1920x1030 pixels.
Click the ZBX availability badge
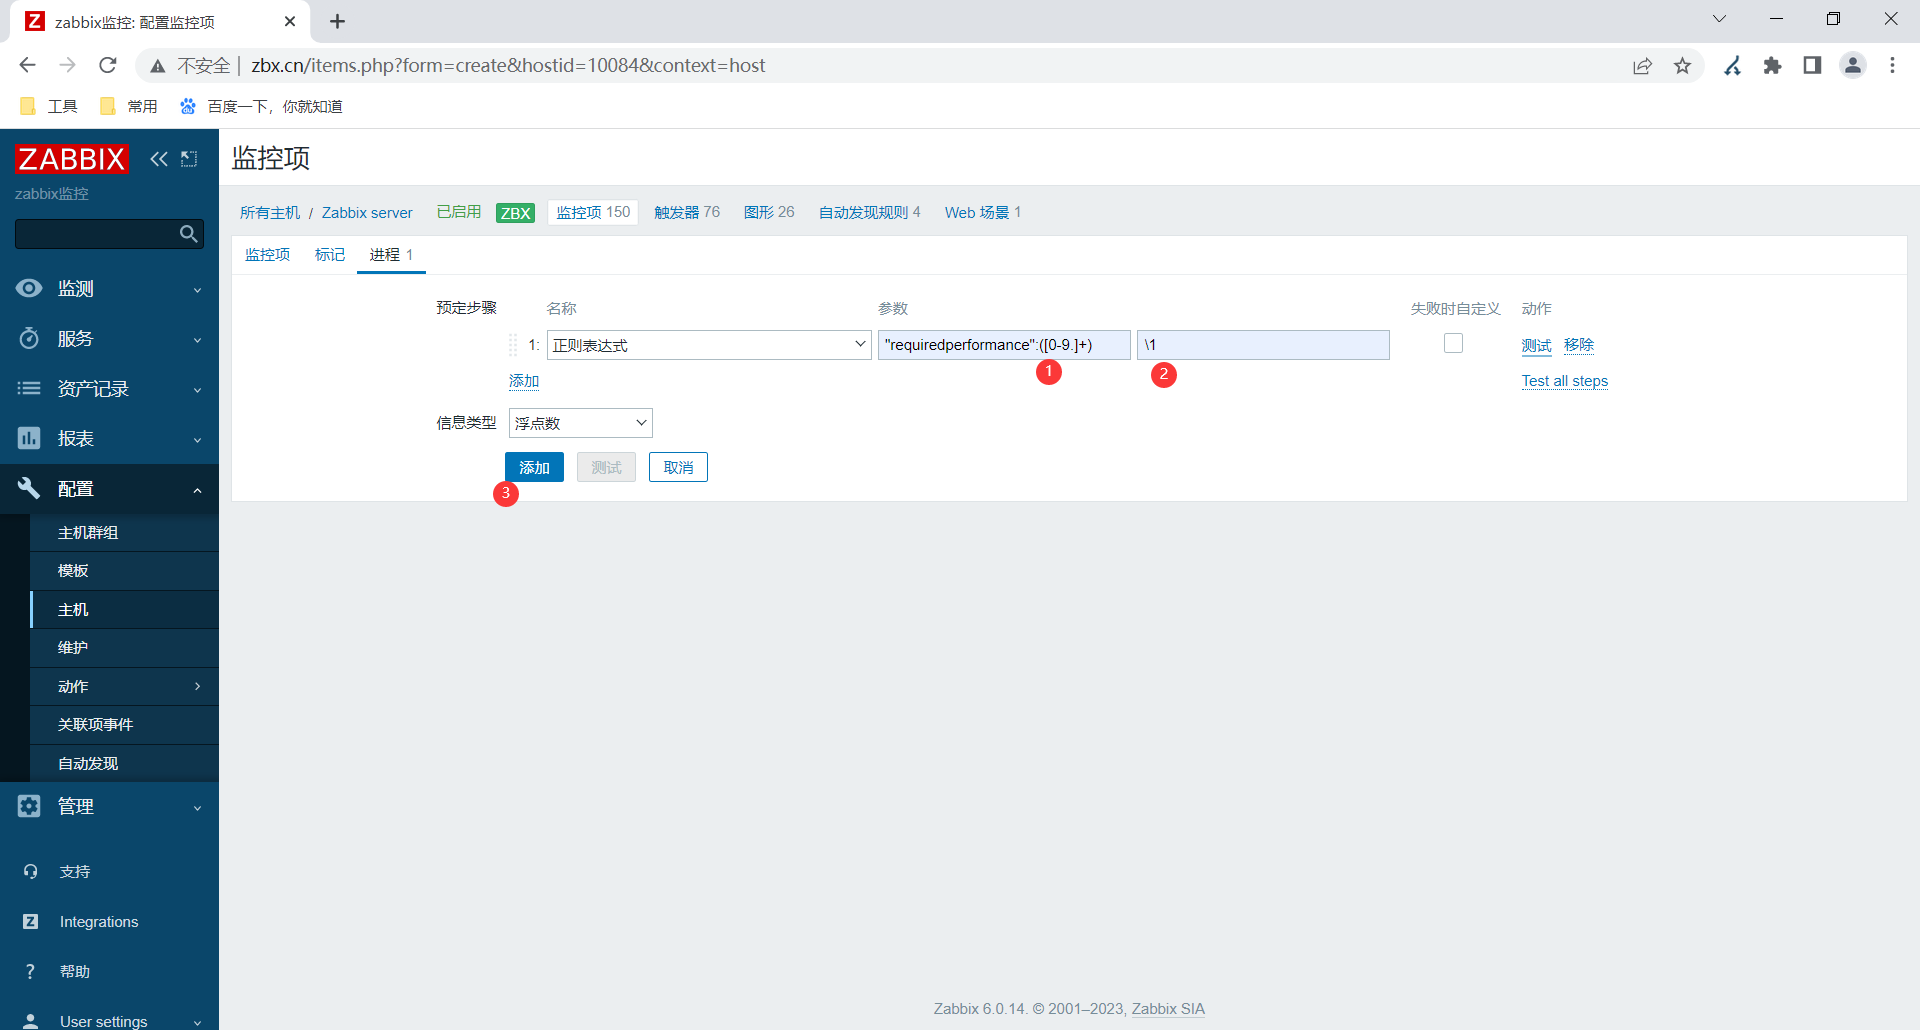pos(515,213)
